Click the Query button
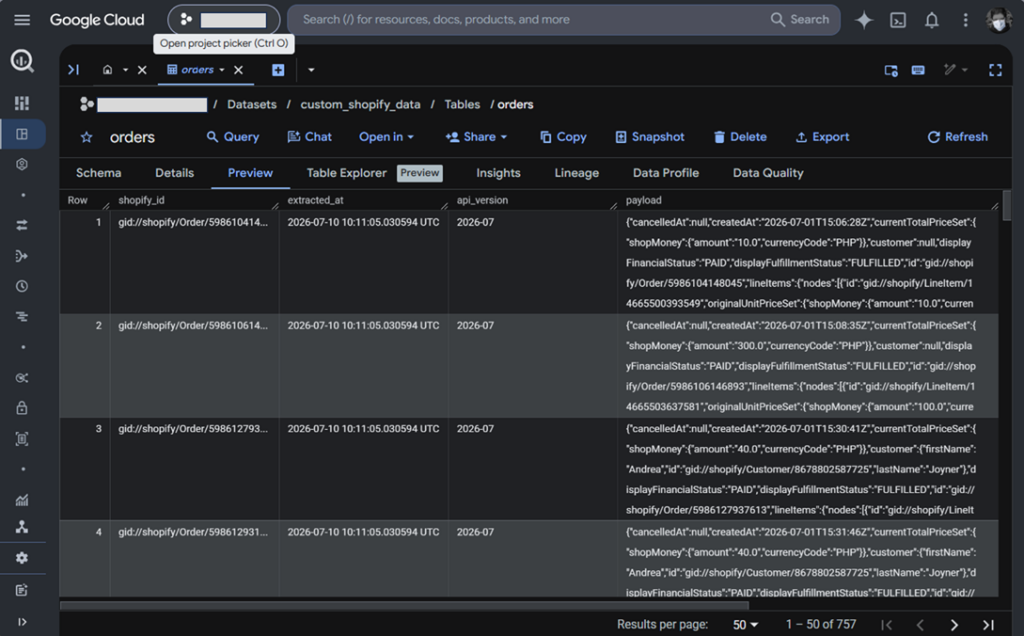The image size is (1024, 636). pyautogui.click(x=232, y=137)
